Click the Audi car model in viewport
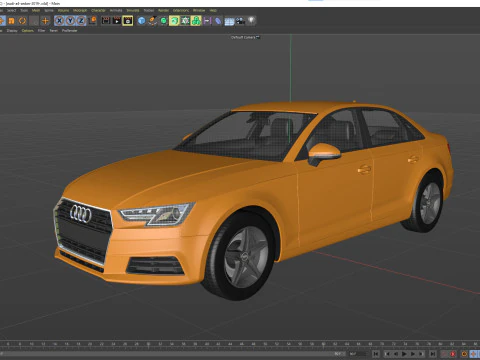The image size is (480, 360). click(x=253, y=200)
